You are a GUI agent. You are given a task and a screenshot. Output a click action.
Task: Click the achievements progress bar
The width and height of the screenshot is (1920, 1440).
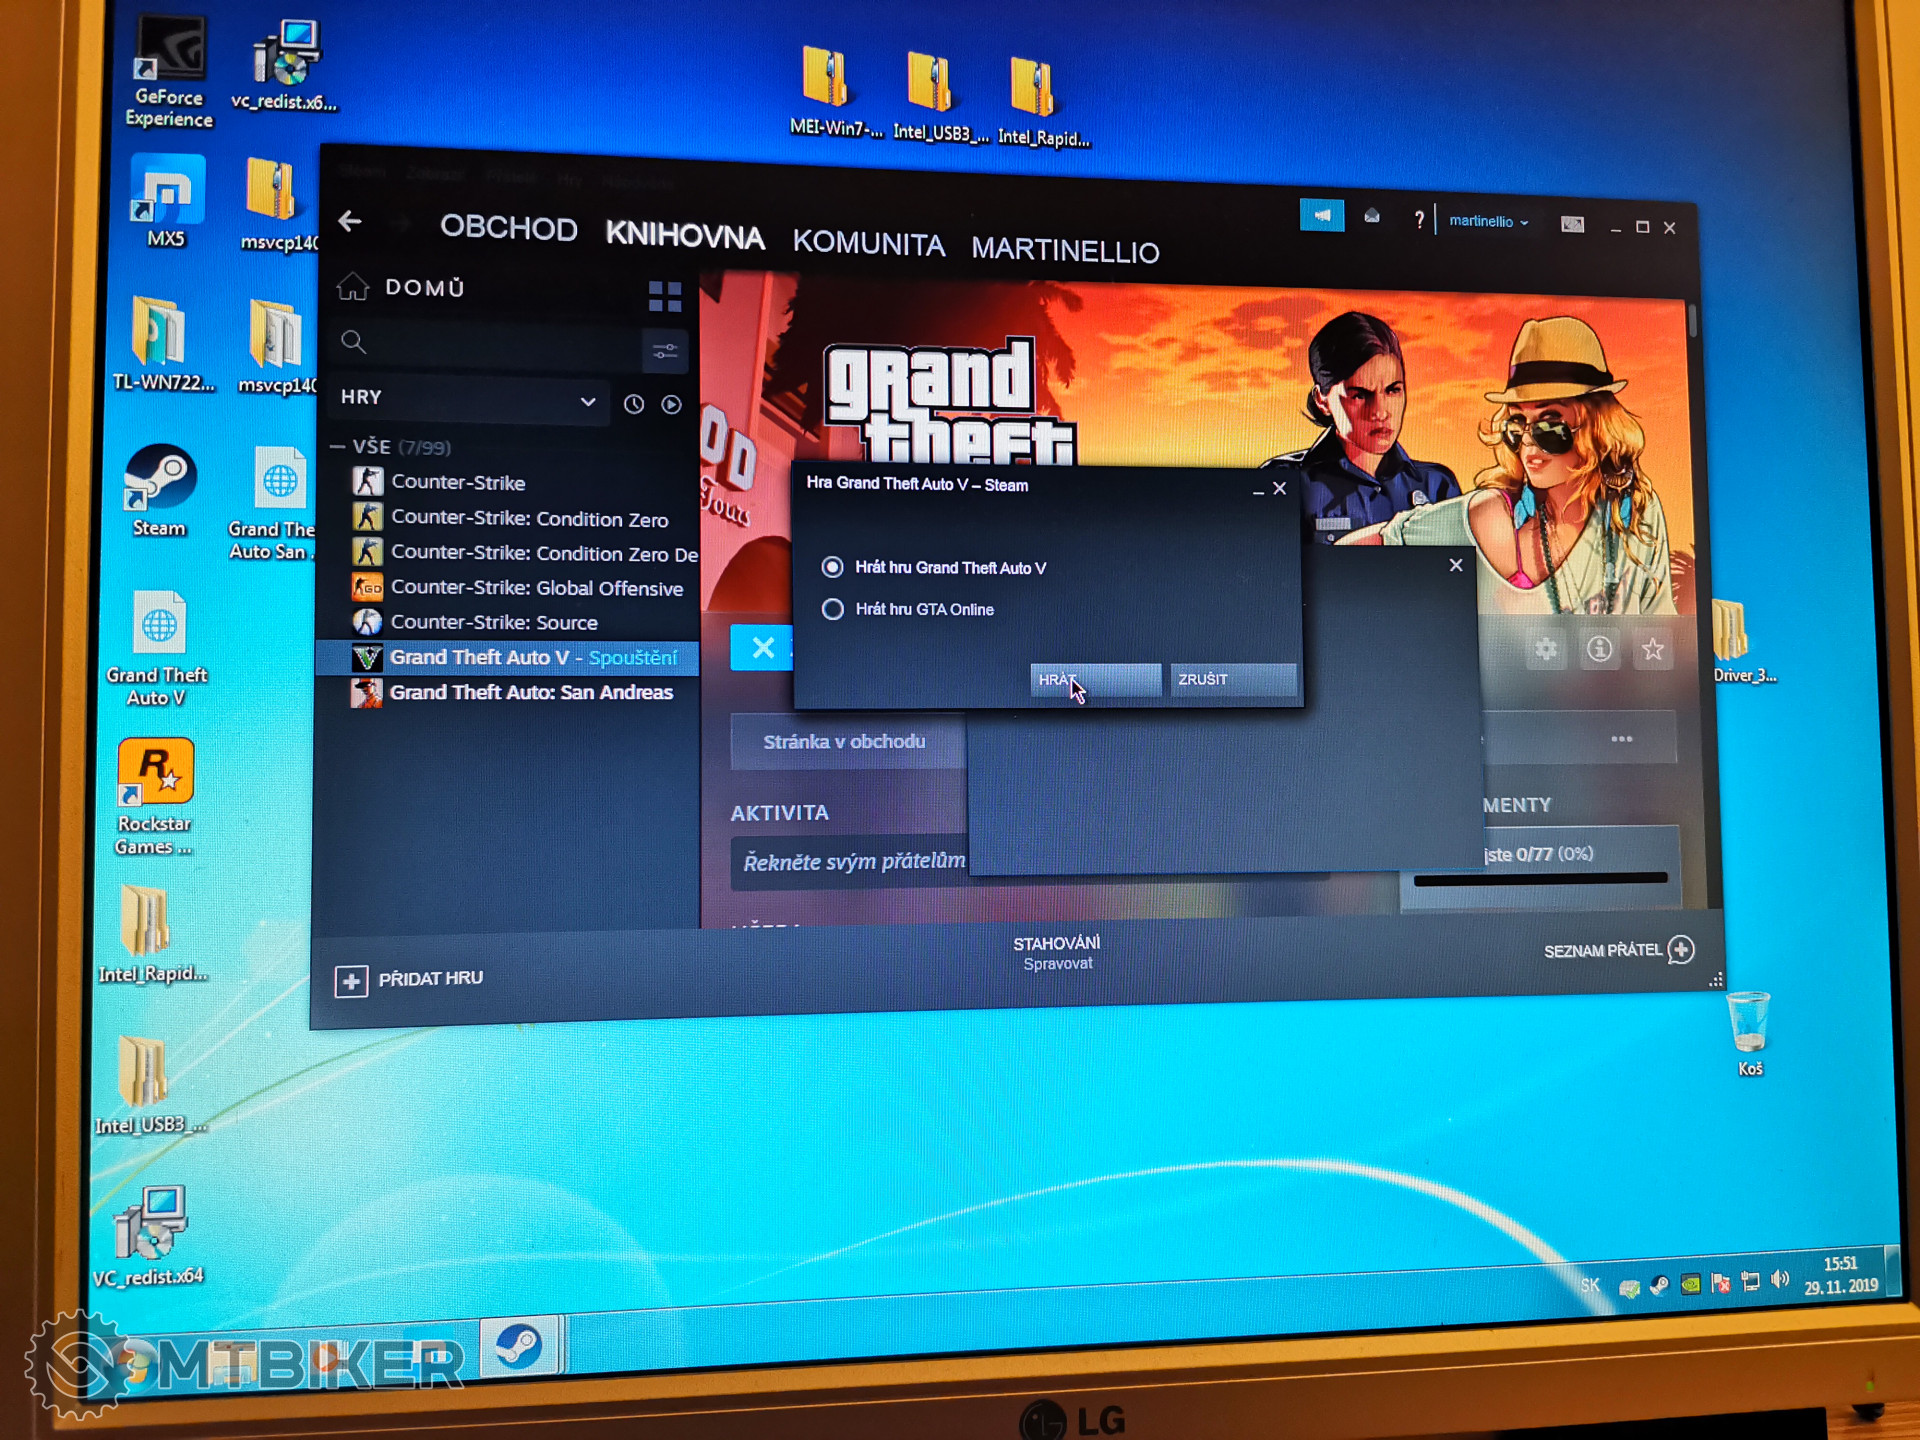[1540, 879]
